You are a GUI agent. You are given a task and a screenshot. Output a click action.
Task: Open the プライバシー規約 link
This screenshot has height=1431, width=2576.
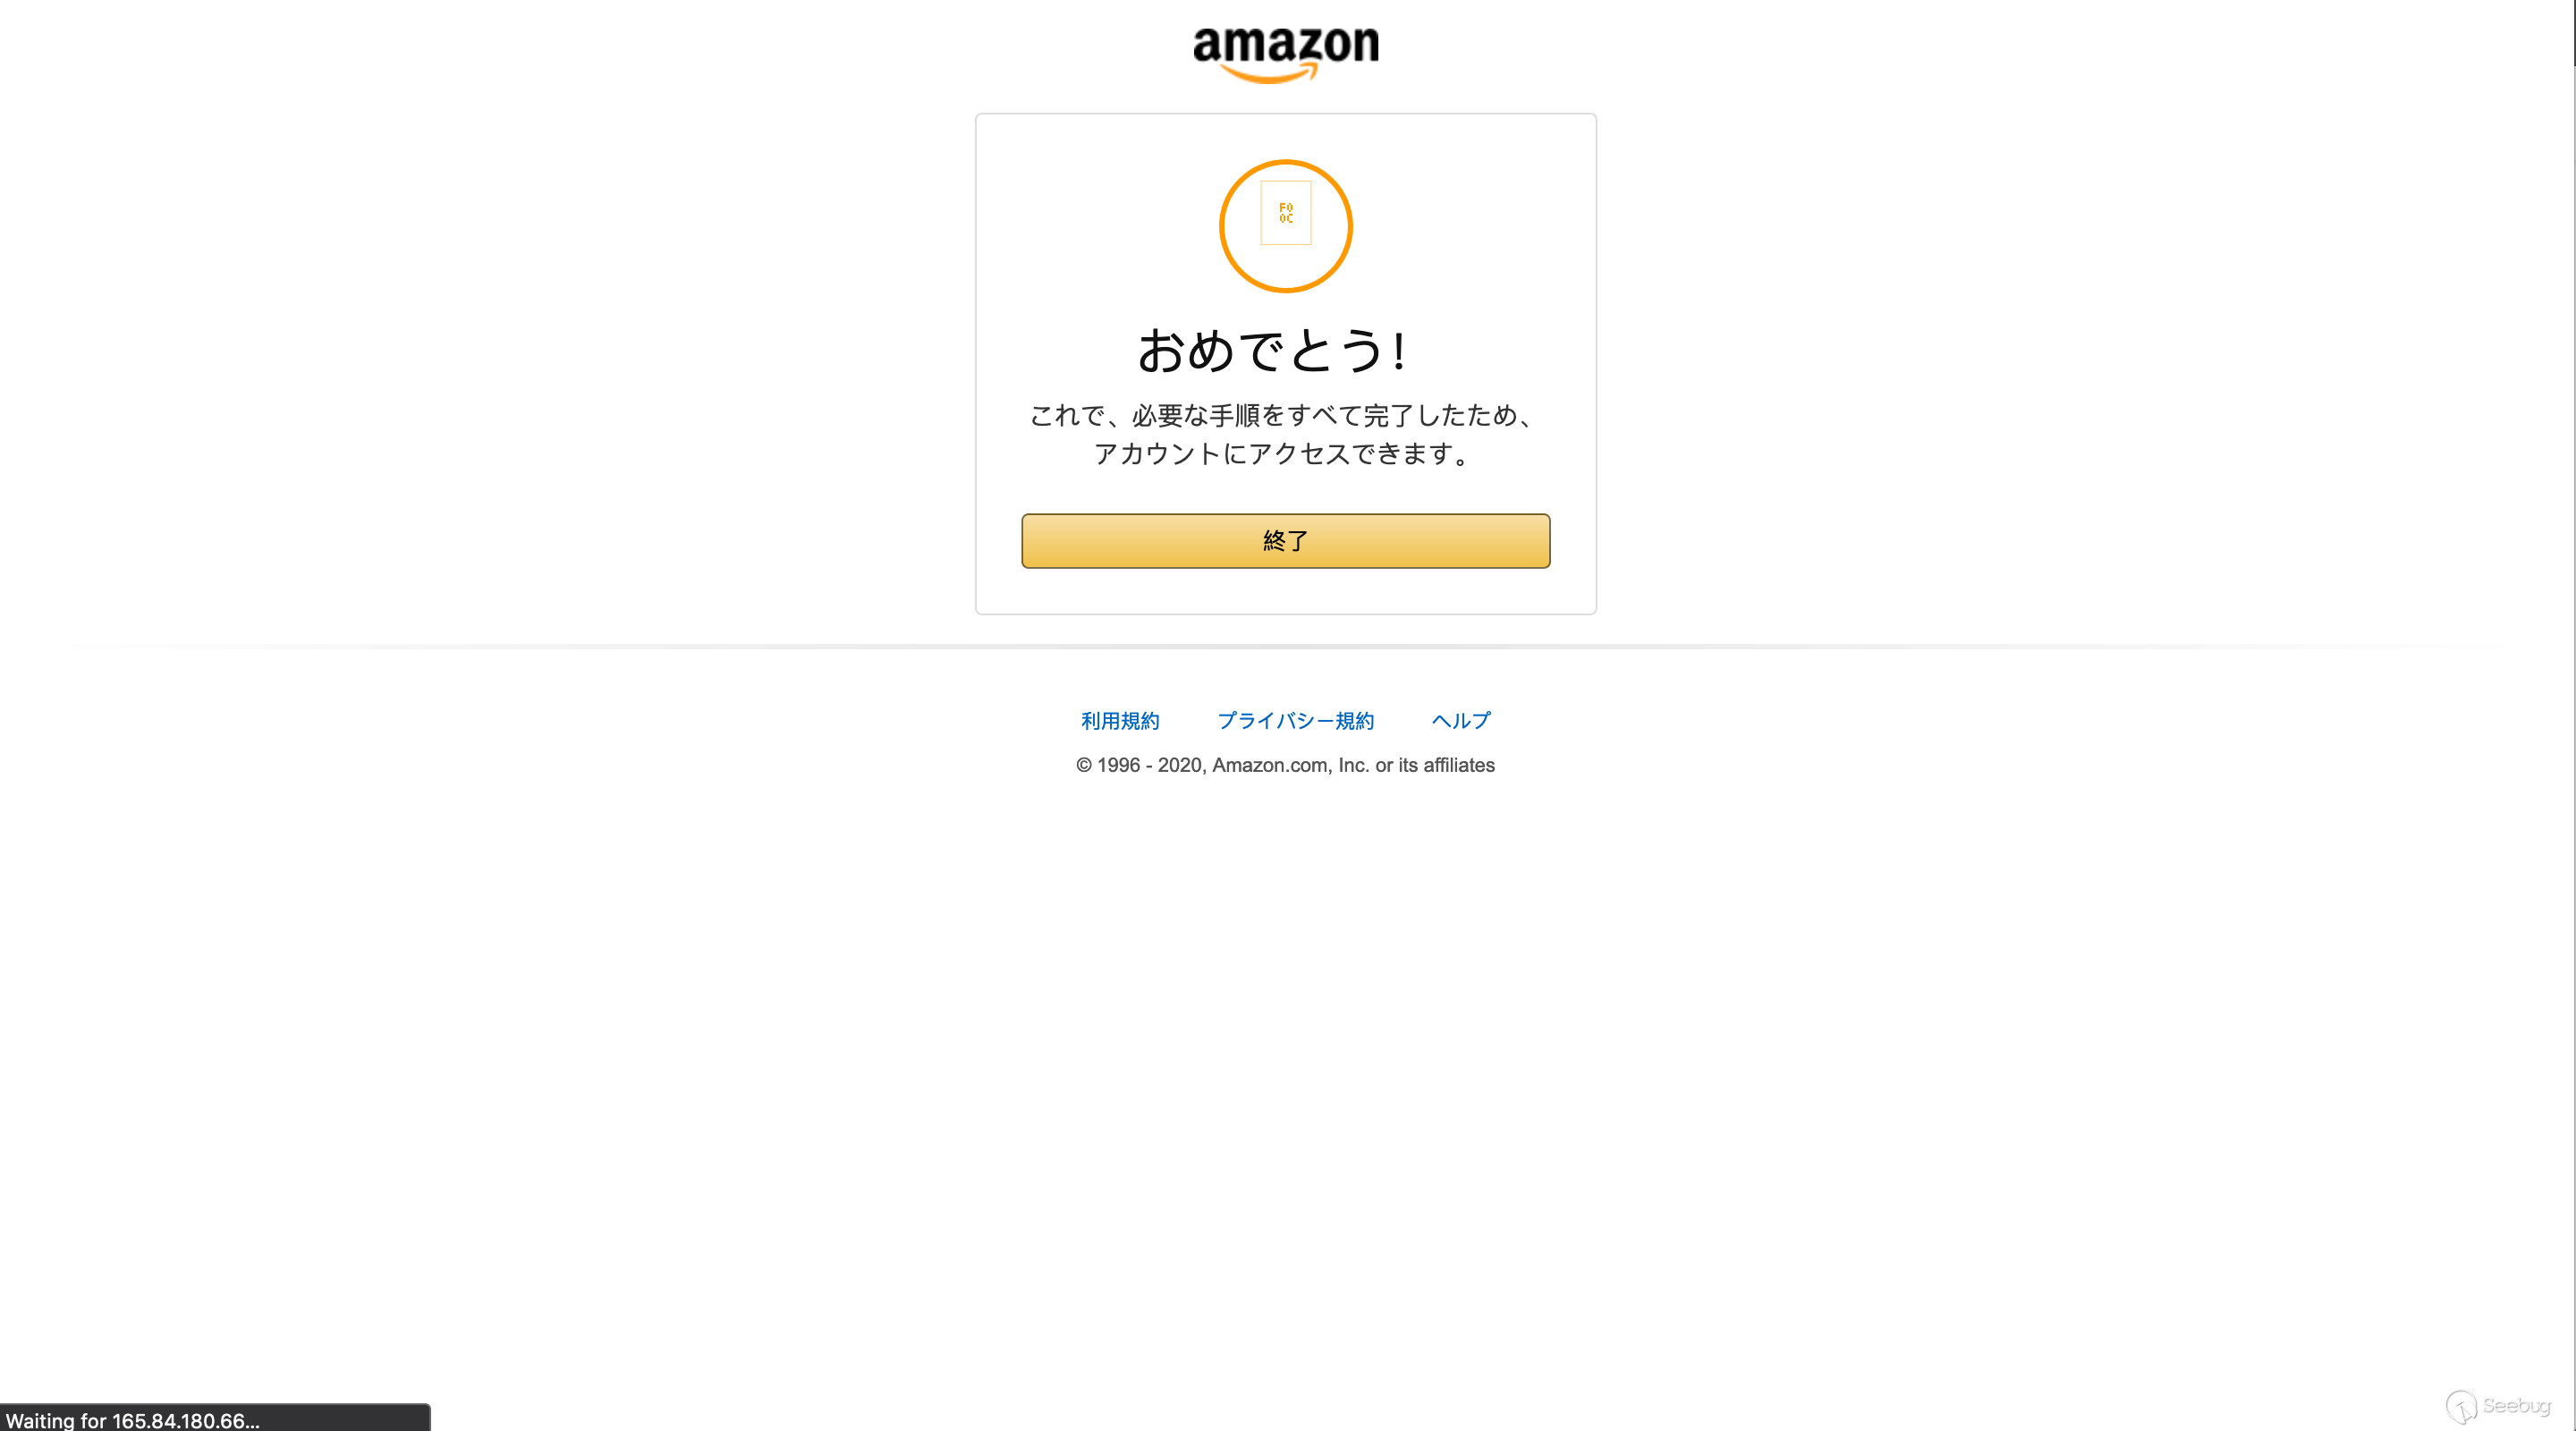pos(1295,721)
